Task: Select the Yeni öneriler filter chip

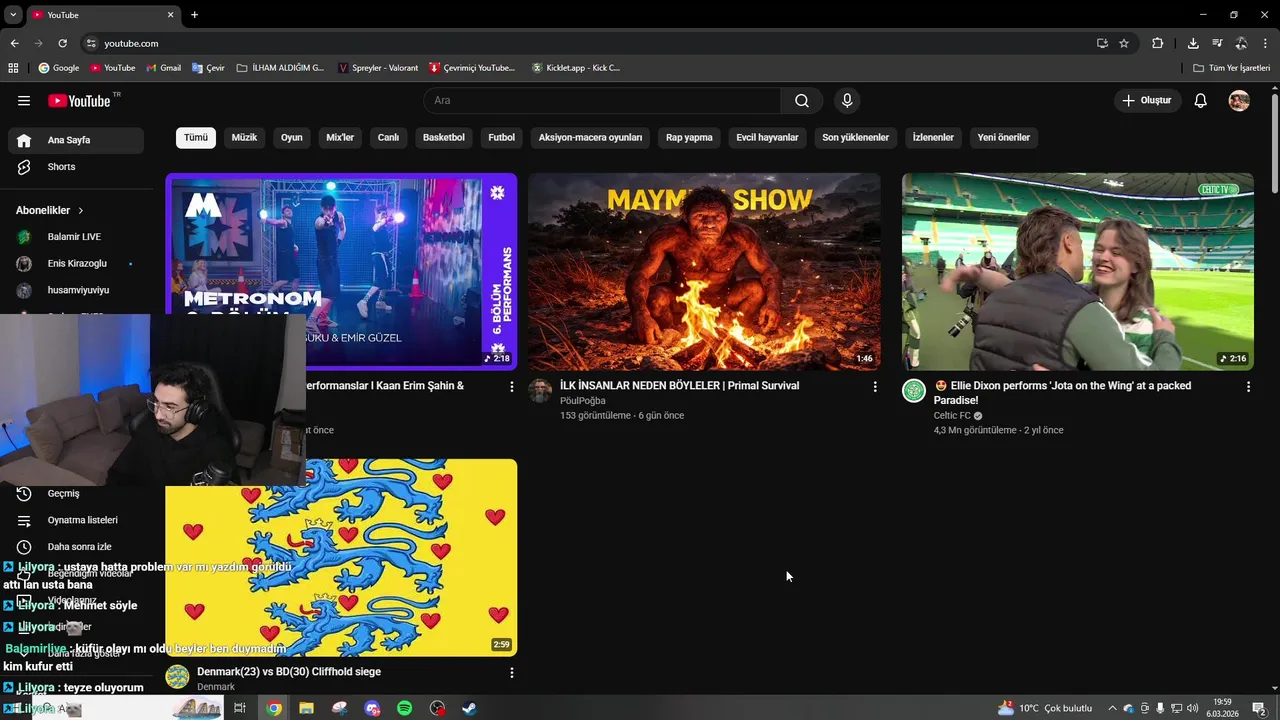Action: (1004, 138)
